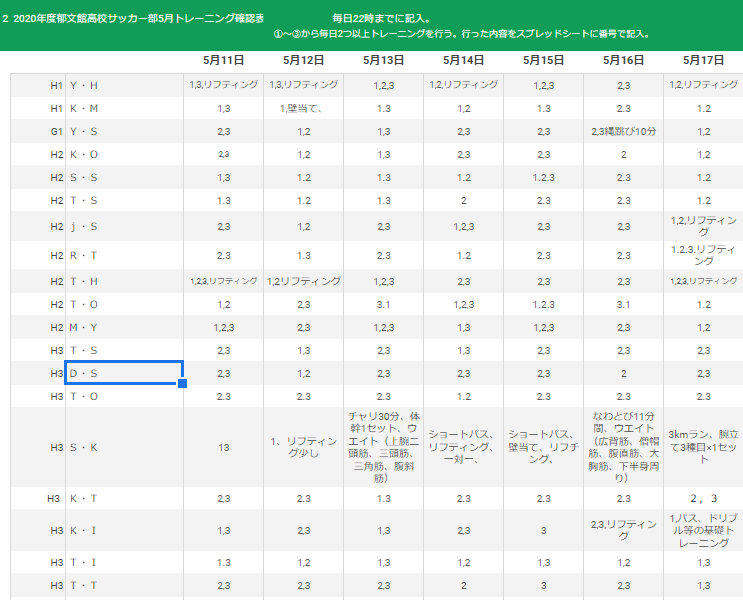
Task: Click the blue fill handle on D・S cell
Action: point(182,384)
